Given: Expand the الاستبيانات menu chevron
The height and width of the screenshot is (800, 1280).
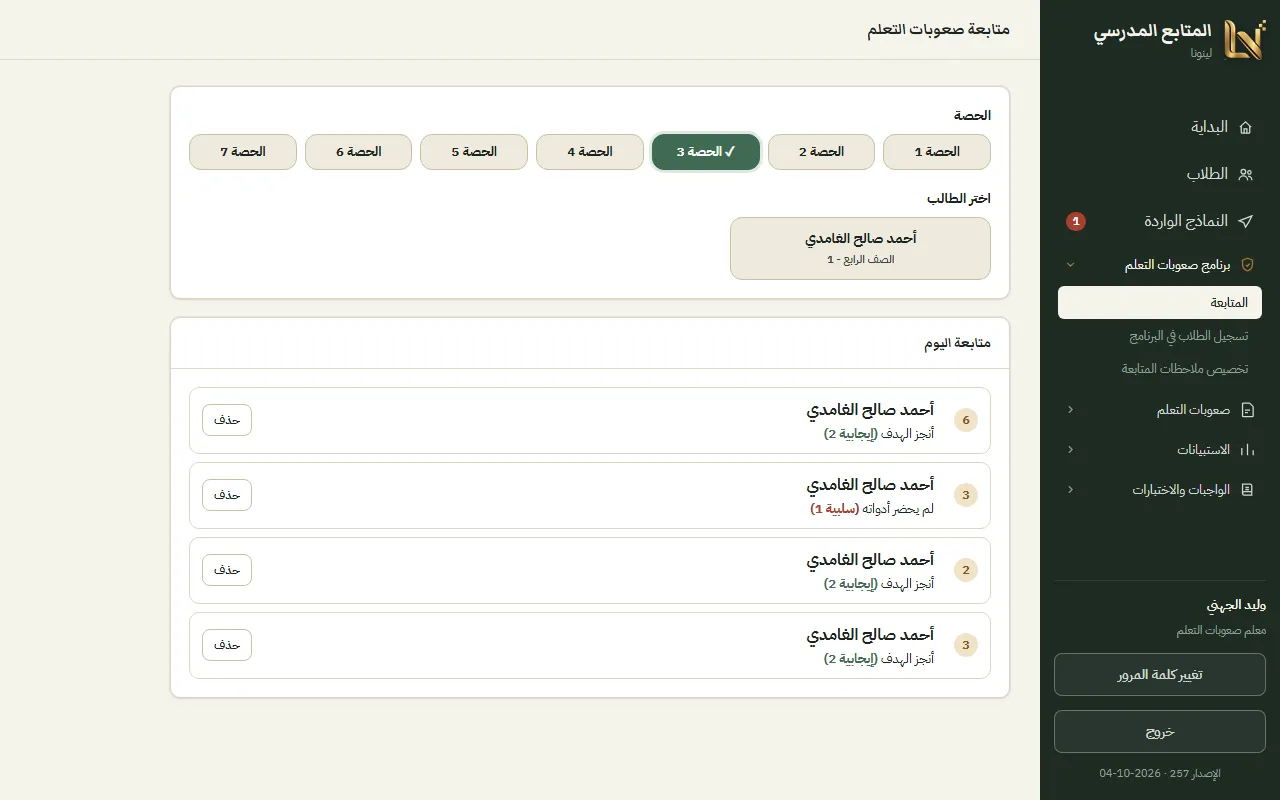Looking at the screenshot, I should click(x=1070, y=450).
